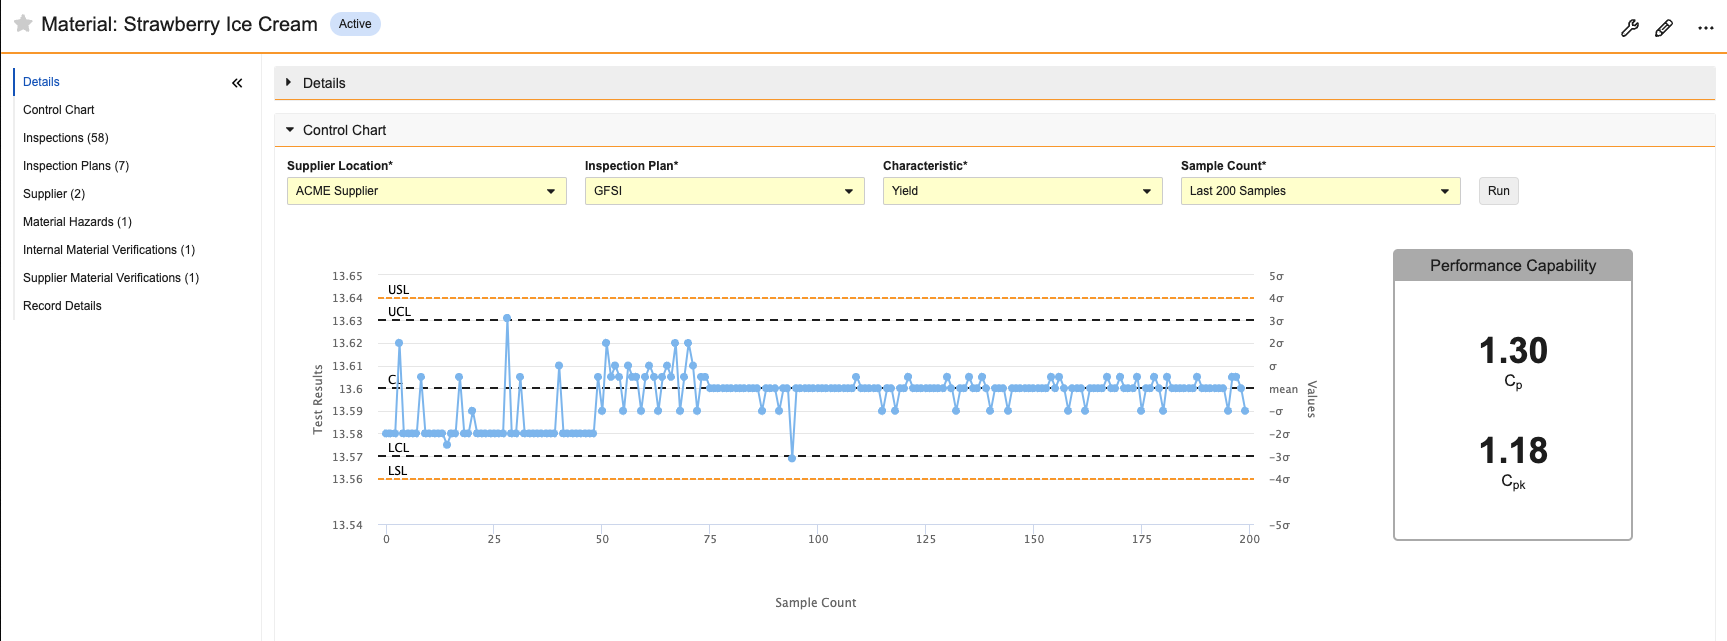This screenshot has width=1727, height=641.
Task: Click the lowest data point below LCL
Action: (792, 458)
